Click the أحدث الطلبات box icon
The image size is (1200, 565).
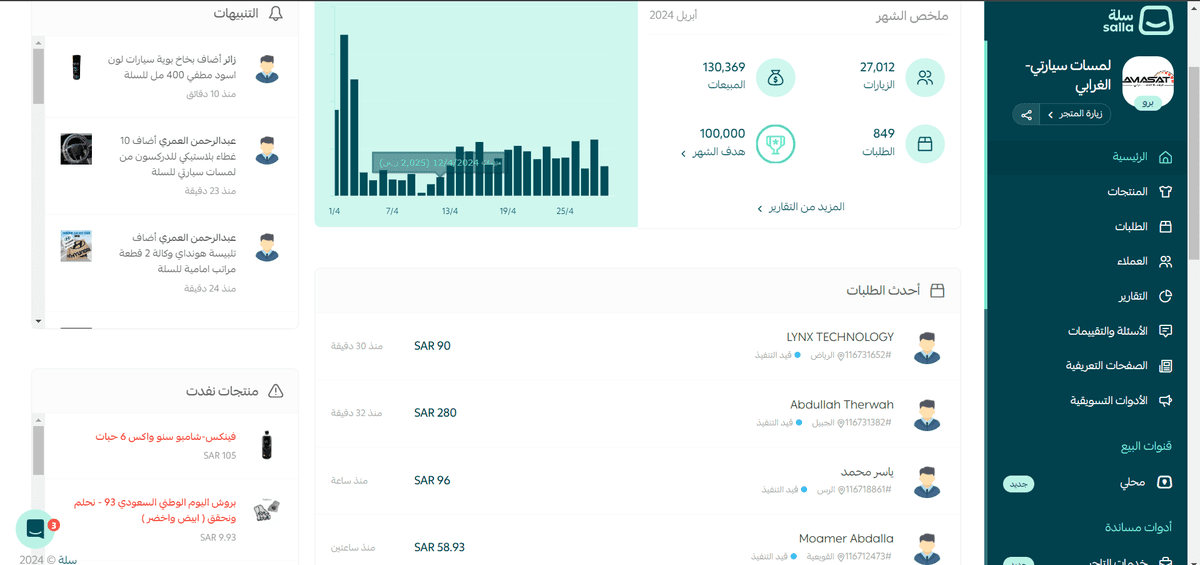pos(937,291)
